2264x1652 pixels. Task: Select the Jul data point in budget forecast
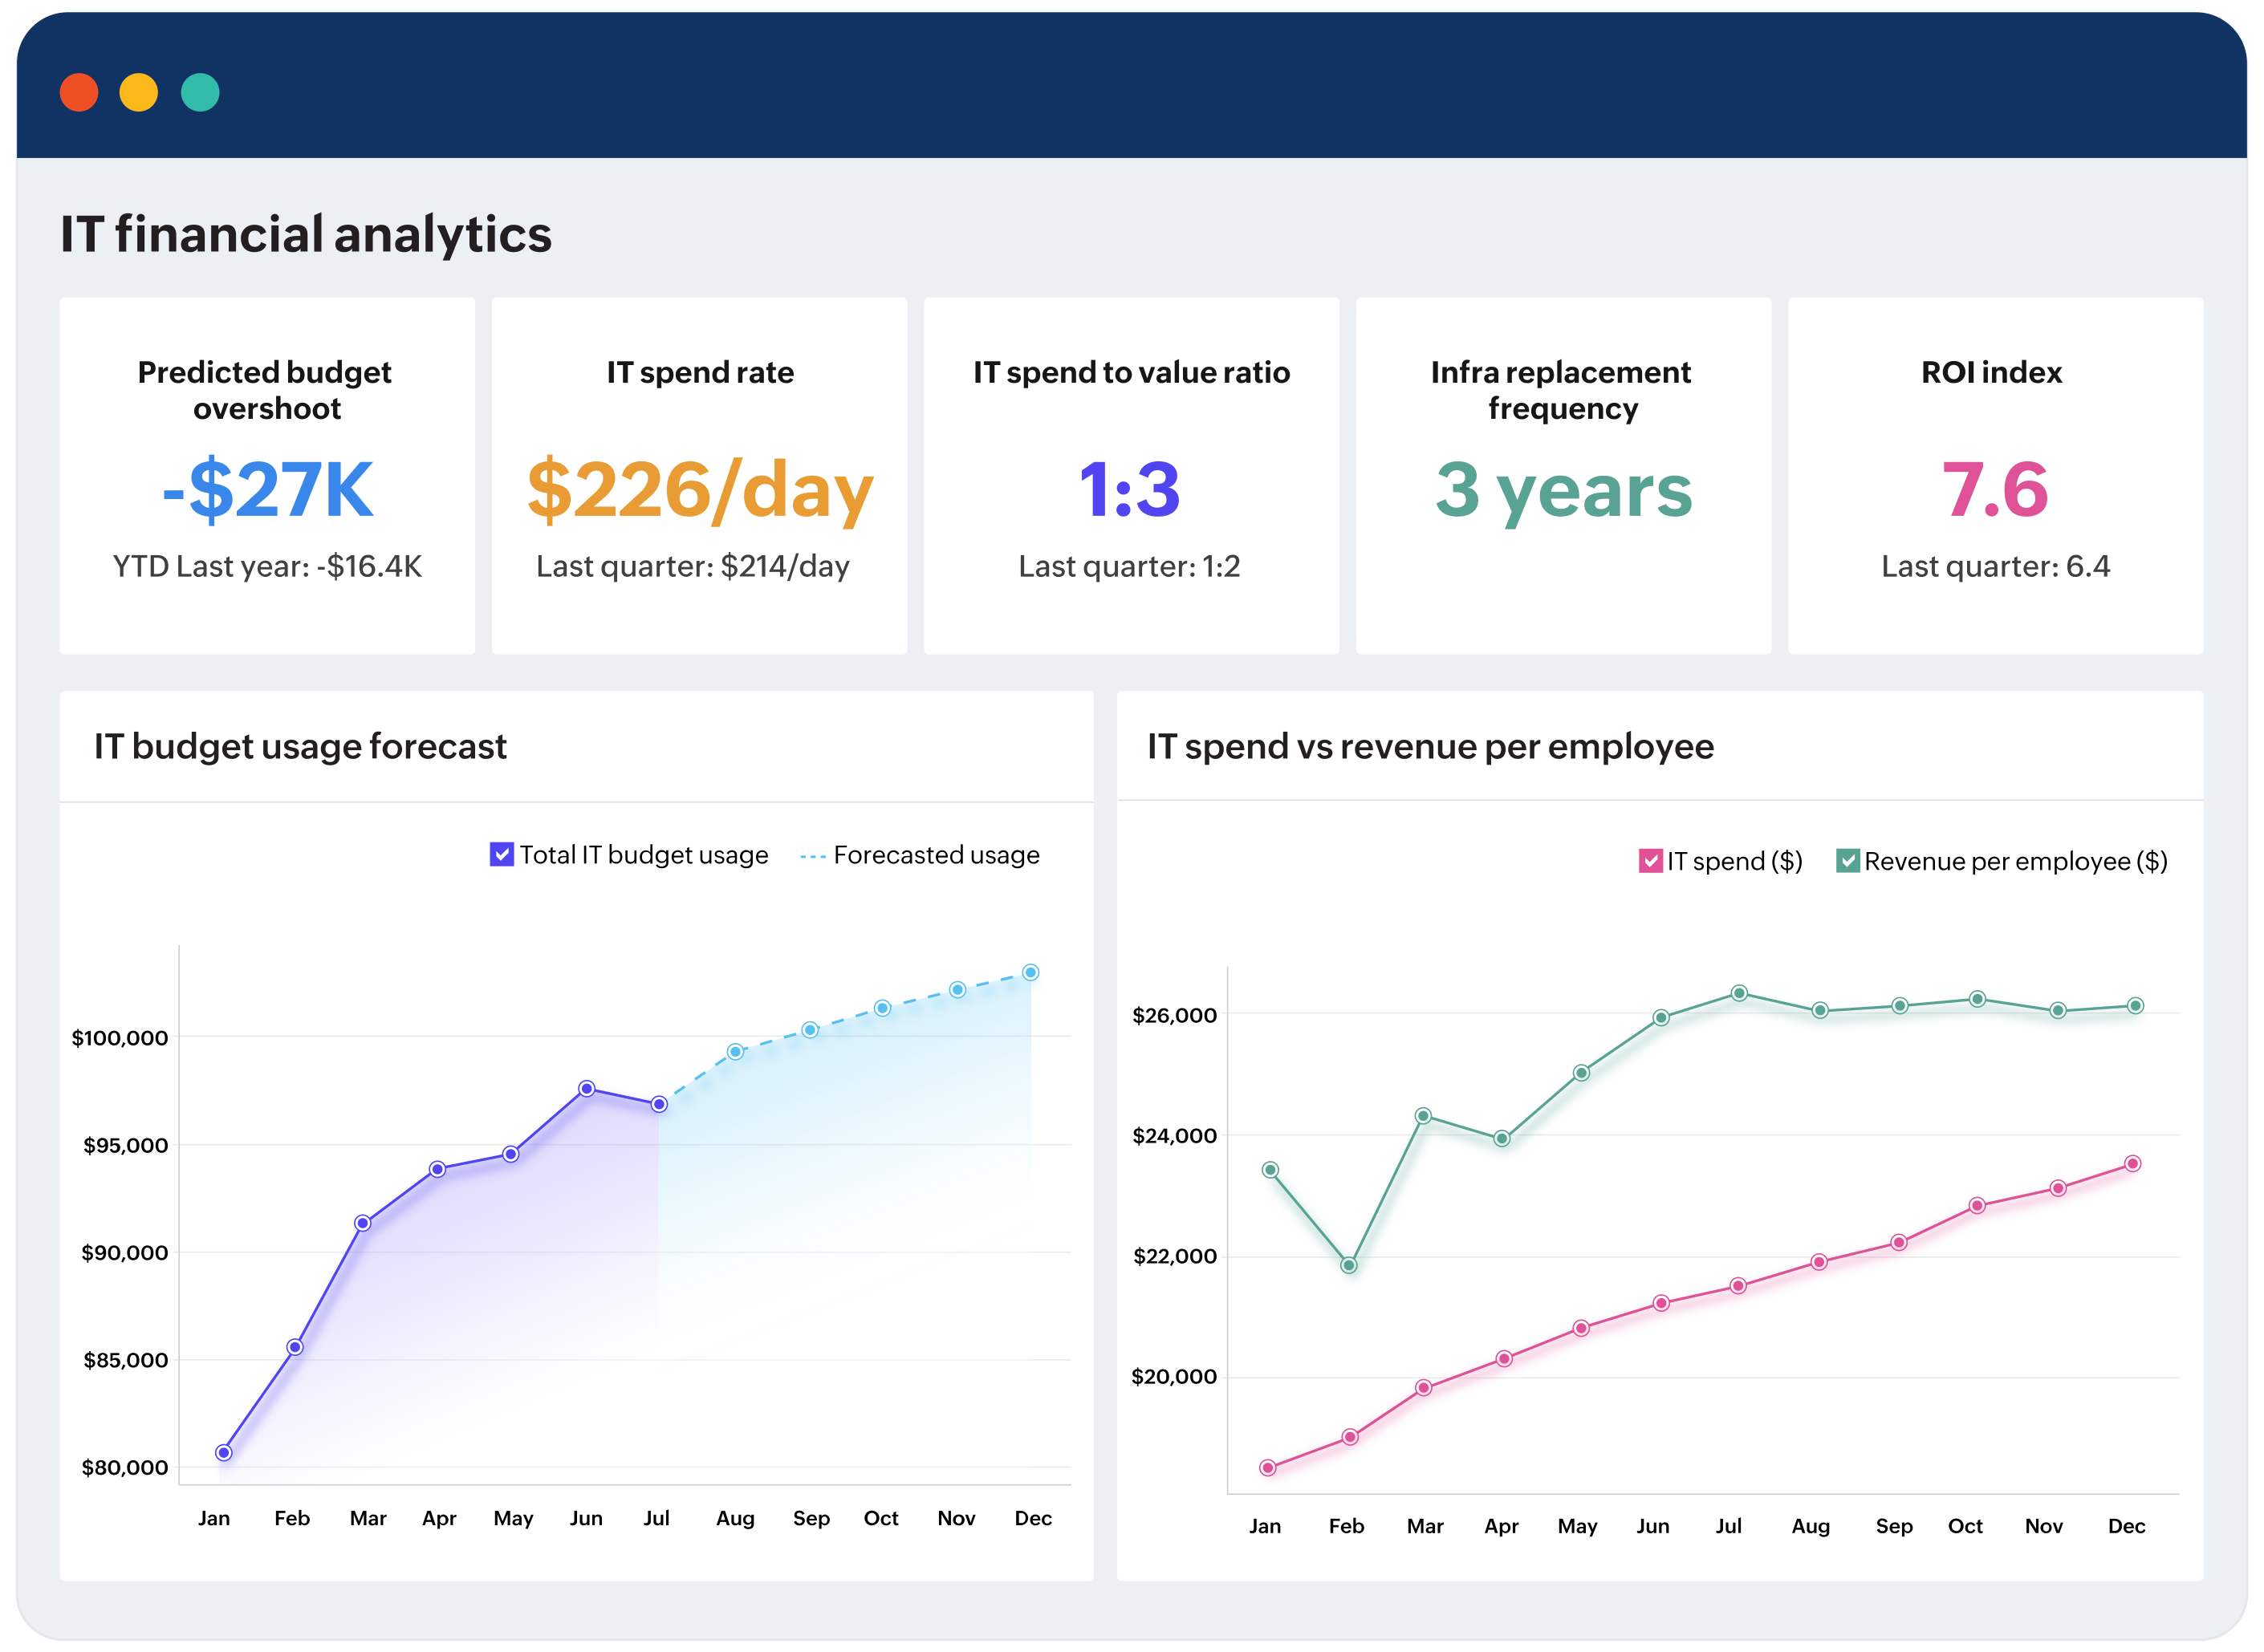pyautogui.click(x=659, y=1104)
